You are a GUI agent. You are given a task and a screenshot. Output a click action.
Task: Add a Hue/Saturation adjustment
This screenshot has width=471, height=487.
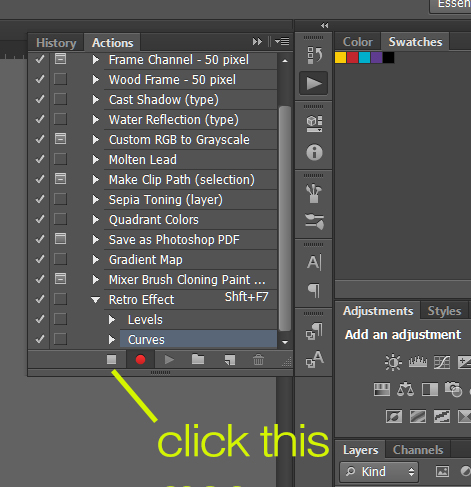(382, 389)
